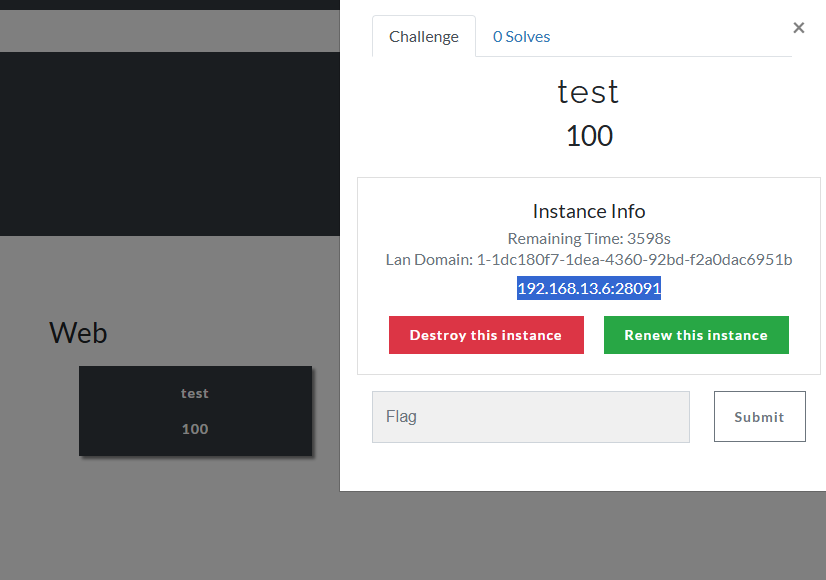Open the test challenge card under Web
The image size is (826, 580).
[x=195, y=411]
